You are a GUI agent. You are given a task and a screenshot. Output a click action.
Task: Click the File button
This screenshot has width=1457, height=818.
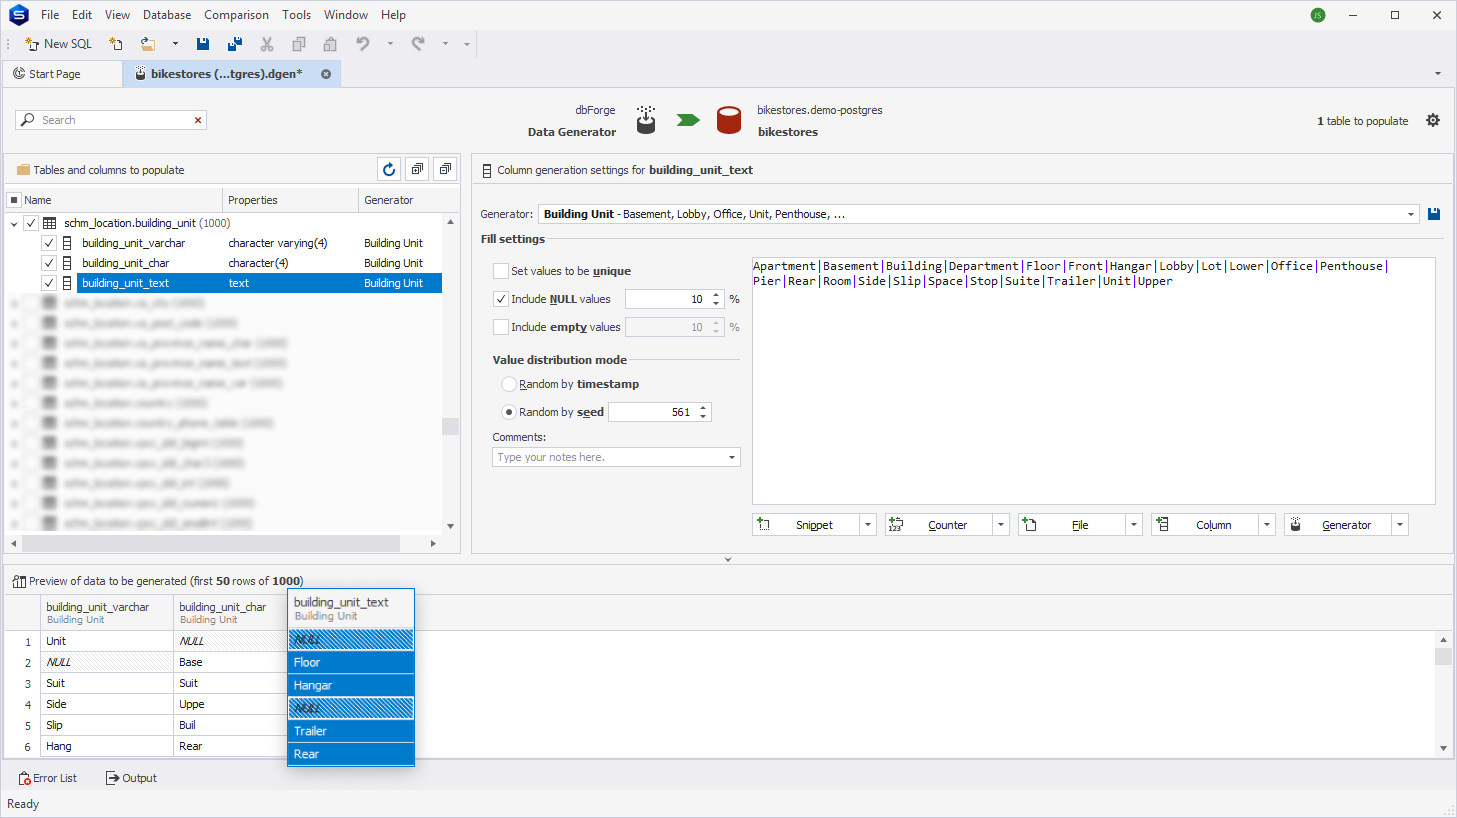(1072, 525)
